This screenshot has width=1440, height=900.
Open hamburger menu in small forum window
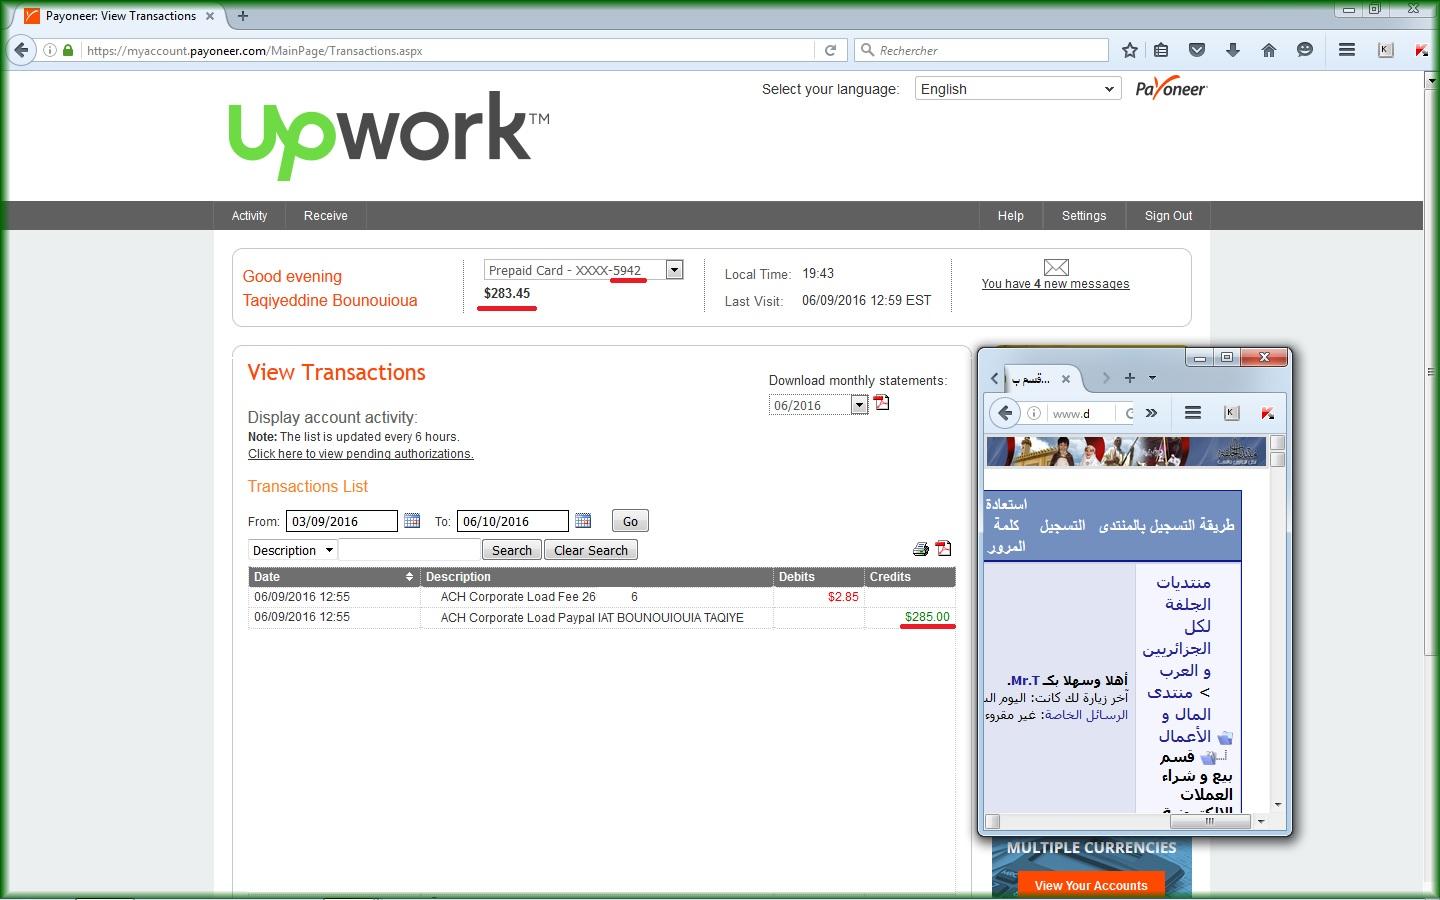point(1192,413)
